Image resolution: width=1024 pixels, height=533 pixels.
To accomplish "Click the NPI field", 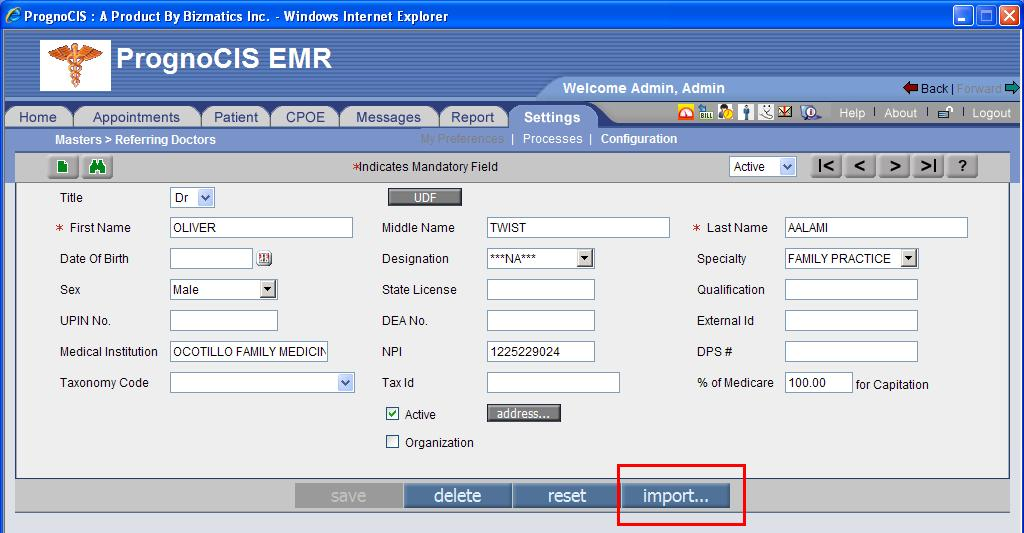I will pos(541,351).
